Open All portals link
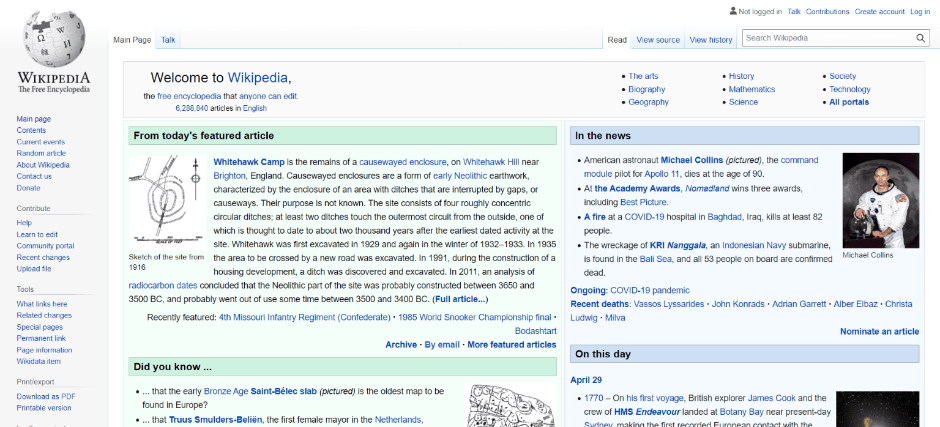Image resolution: width=940 pixels, height=427 pixels. [848, 102]
